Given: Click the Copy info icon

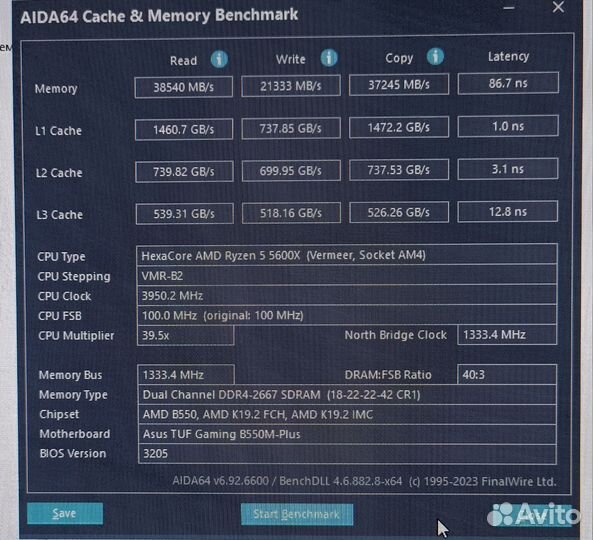Looking at the screenshot, I should point(435,57).
